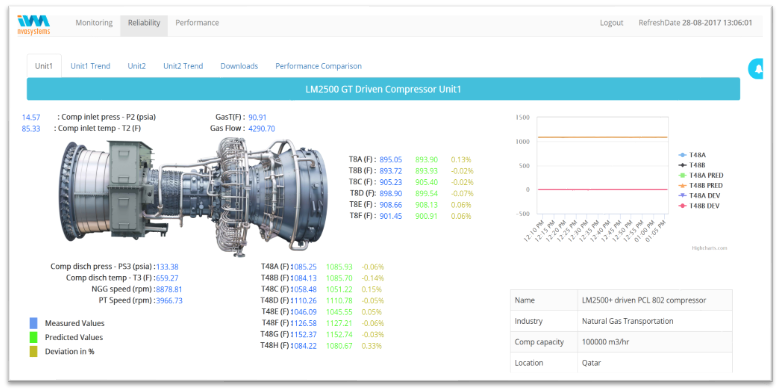This screenshot has width=780, height=392.
Task: Switch to the Unit1 tab
Action: 44,66
